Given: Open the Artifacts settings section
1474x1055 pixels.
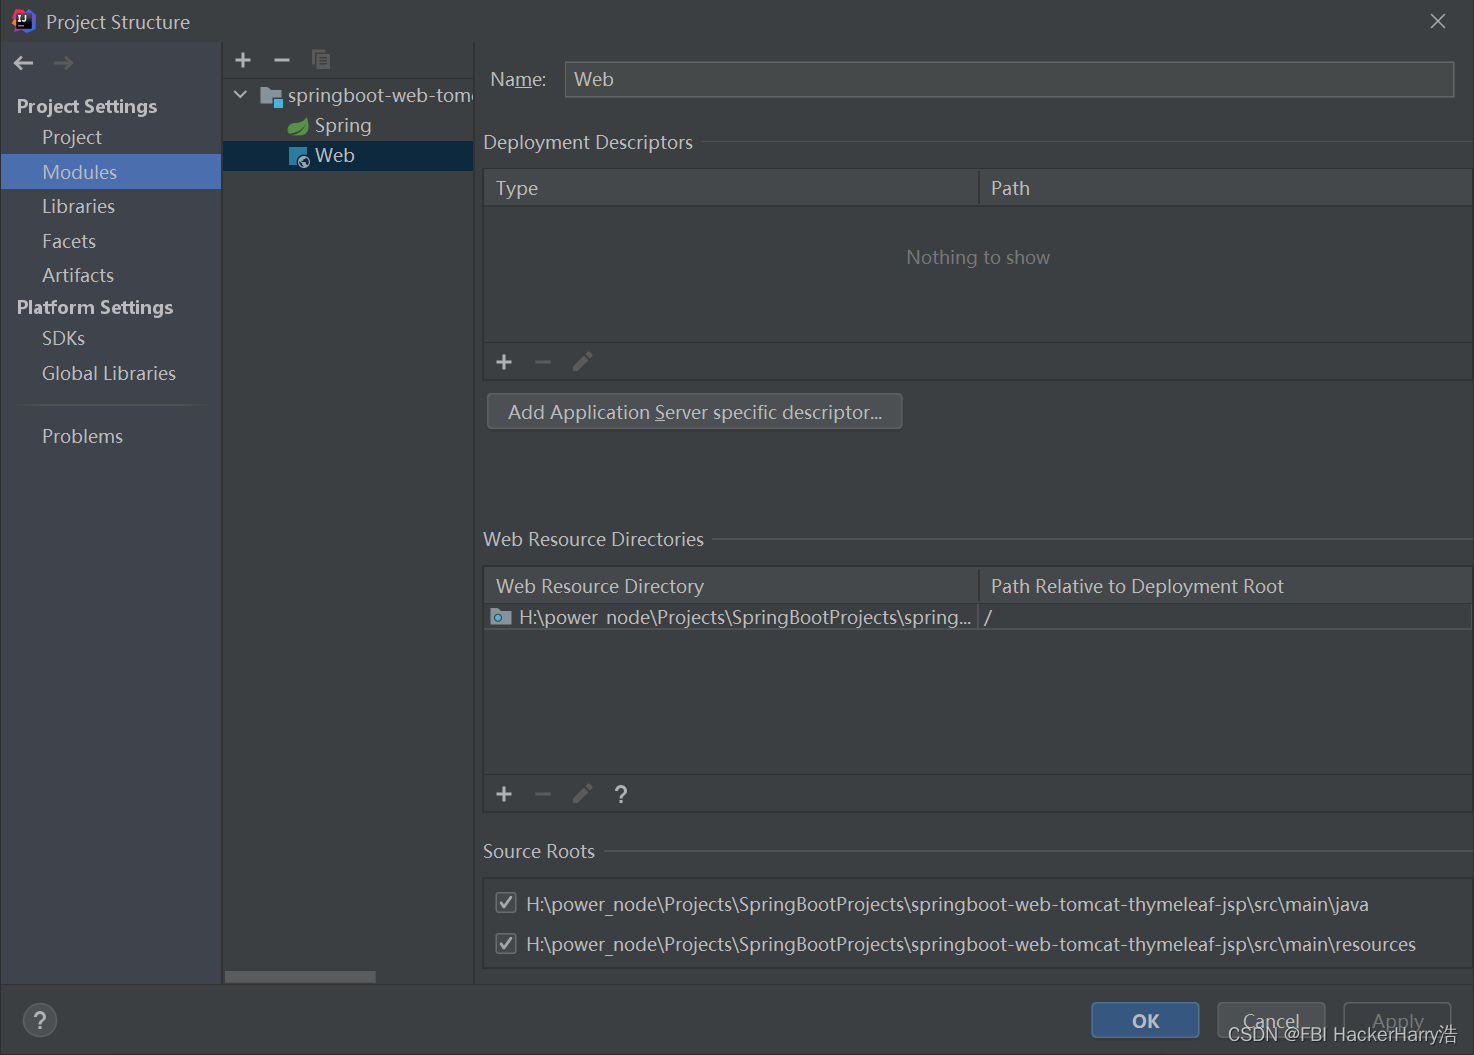Looking at the screenshot, I should pyautogui.click(x=78, y=276).
